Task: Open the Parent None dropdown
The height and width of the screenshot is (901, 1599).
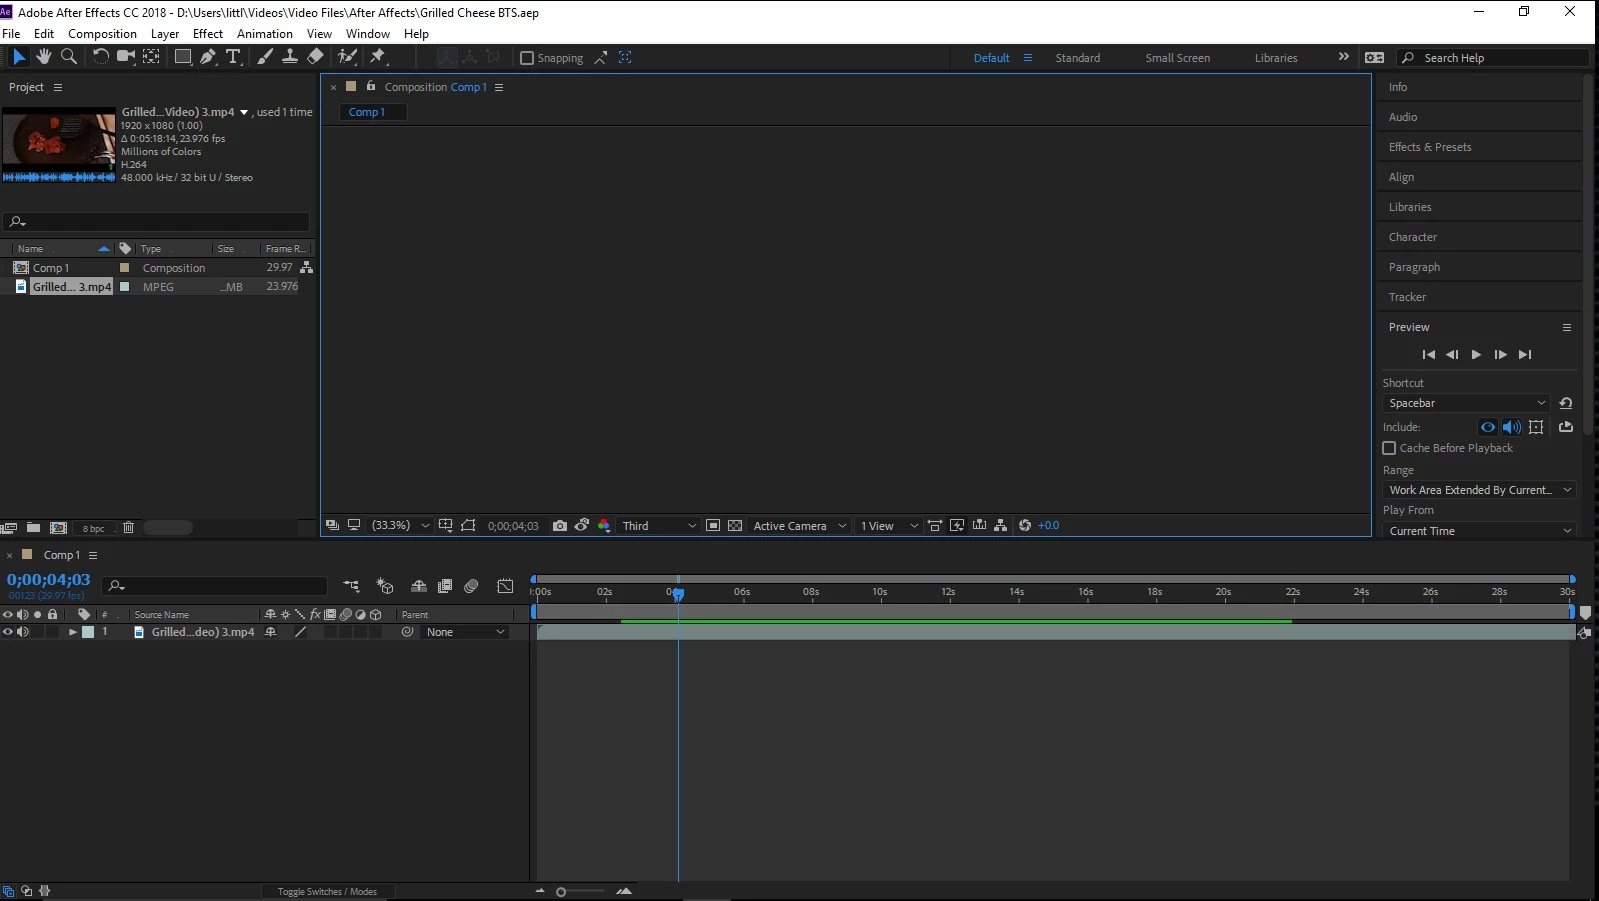Action: point(466,632)
